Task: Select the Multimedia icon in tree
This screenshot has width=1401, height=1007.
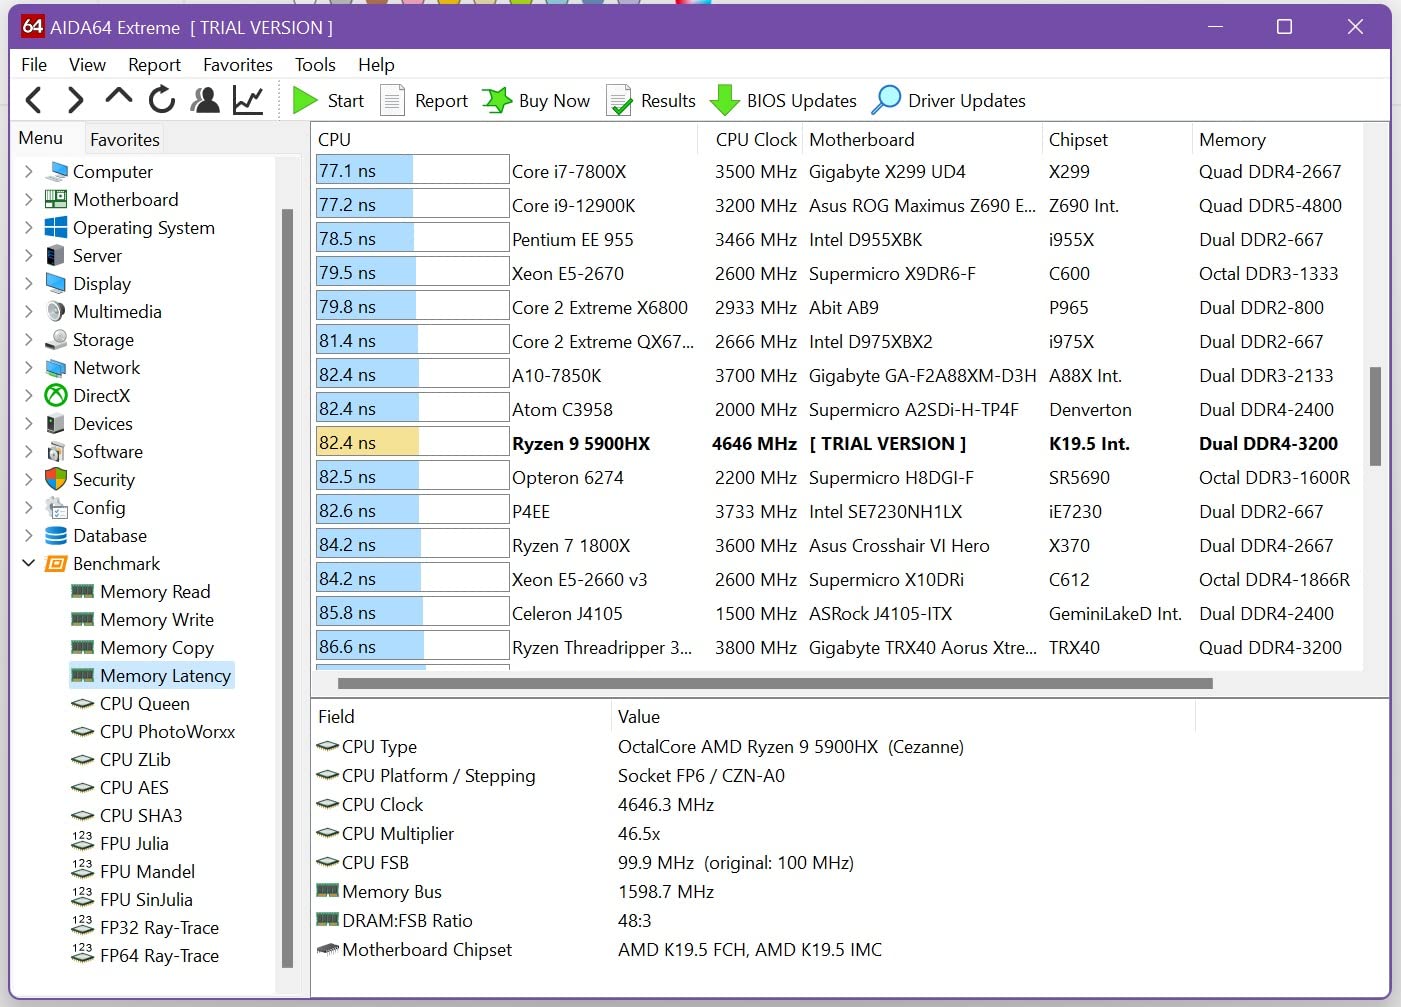Action: click(x=56, y=312)
